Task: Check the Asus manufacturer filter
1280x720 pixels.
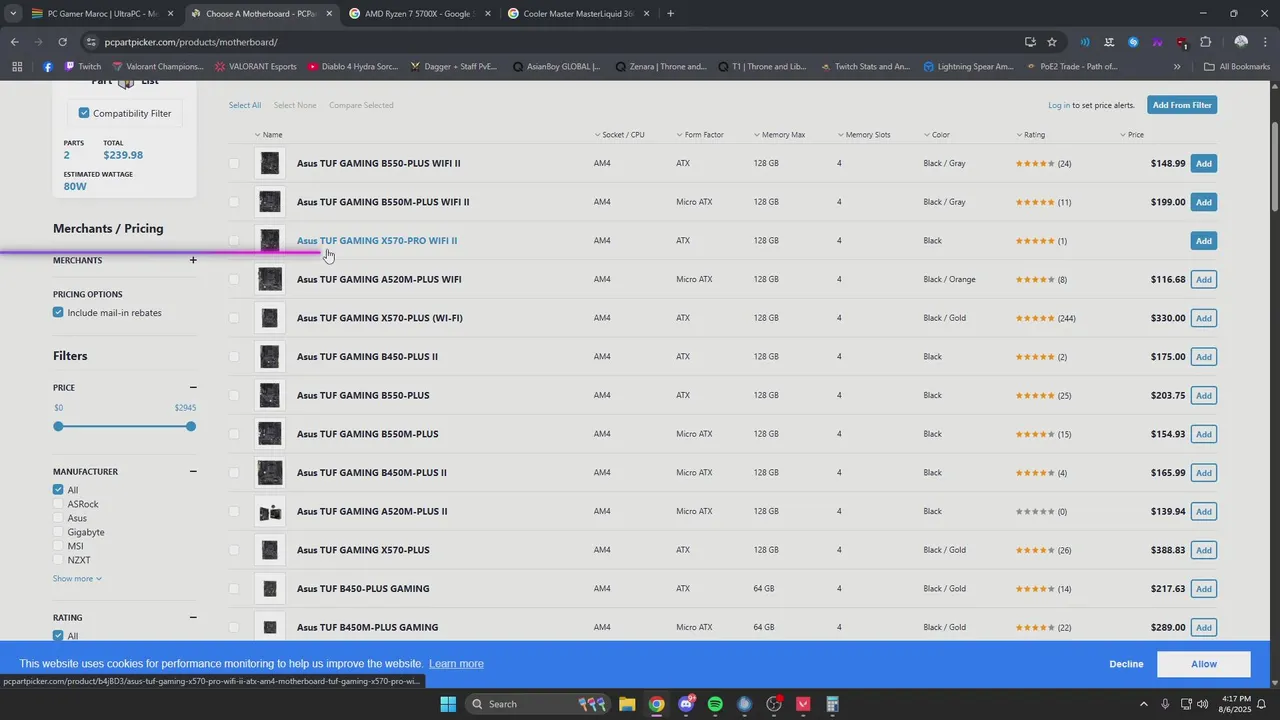Action: pos(58,518)
